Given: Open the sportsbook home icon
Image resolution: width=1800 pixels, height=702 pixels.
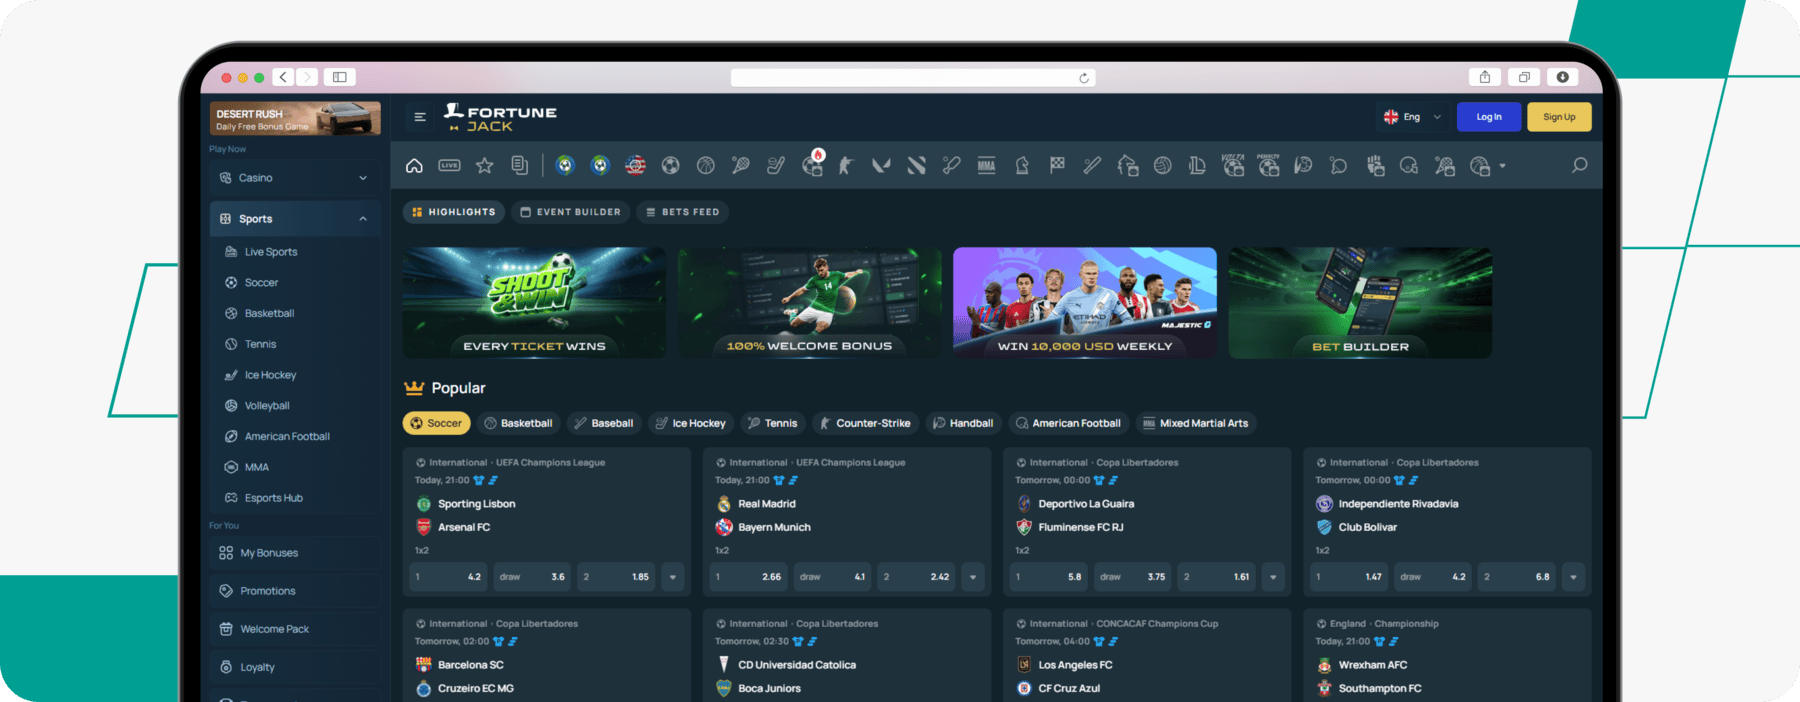Looking at the screenshot, I should (x=414, y=166).
